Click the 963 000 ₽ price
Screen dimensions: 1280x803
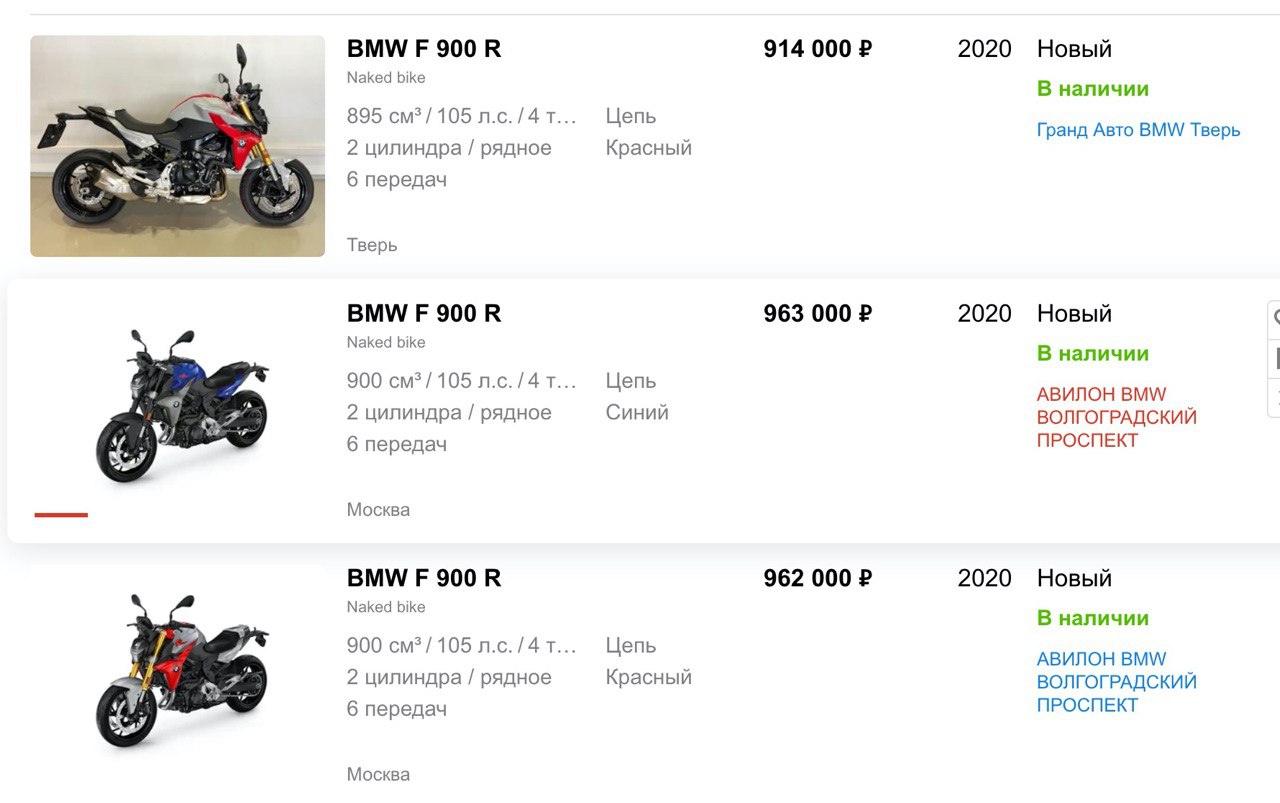818,314
